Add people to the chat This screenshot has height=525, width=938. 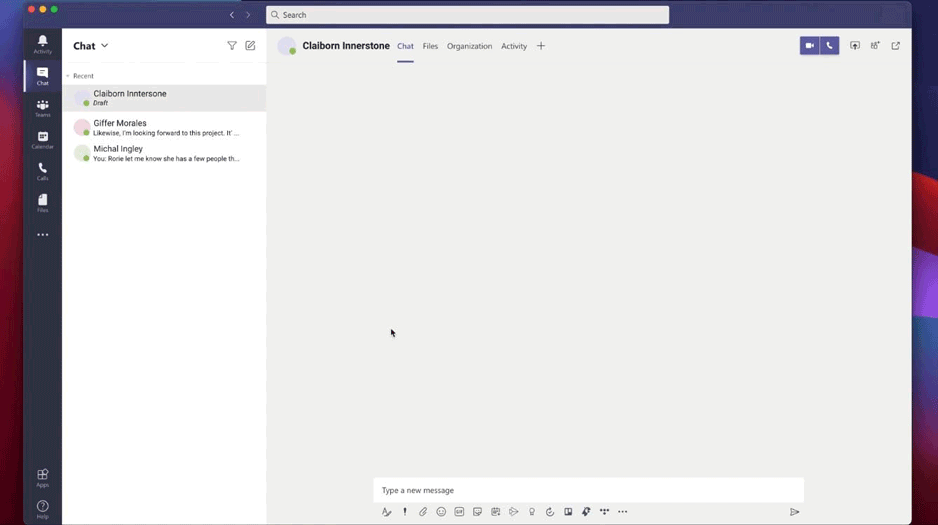point(875,45)
